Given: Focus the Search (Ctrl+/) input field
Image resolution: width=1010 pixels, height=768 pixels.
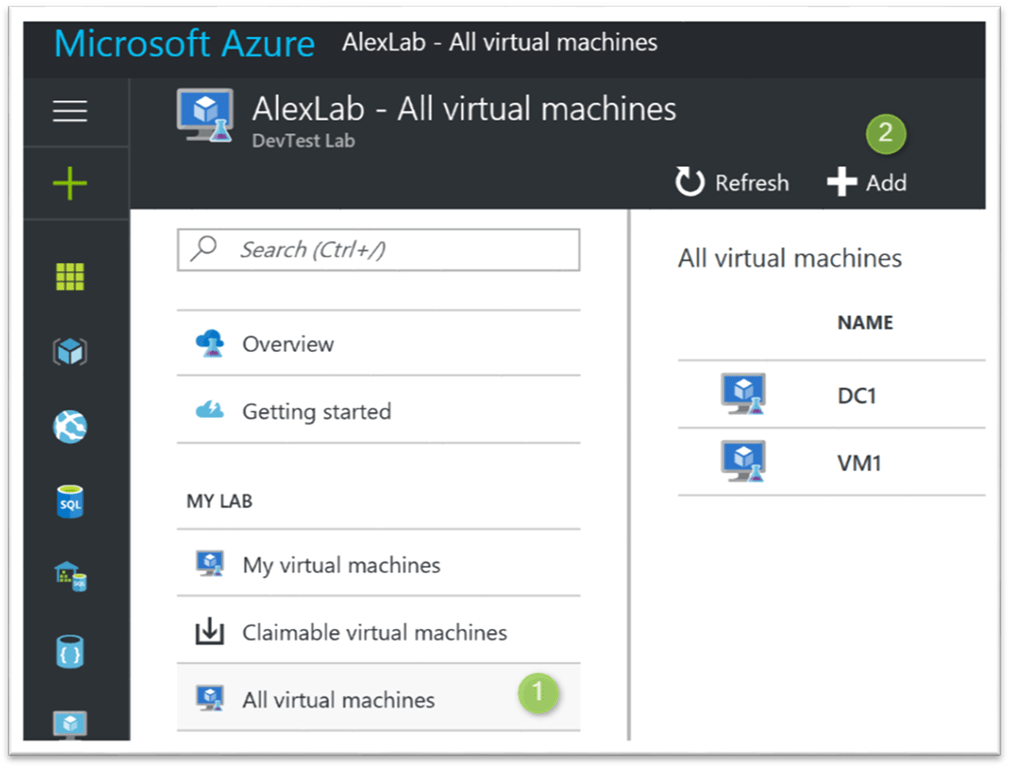Looking at the screenshot, I should [x=379, y=249].
